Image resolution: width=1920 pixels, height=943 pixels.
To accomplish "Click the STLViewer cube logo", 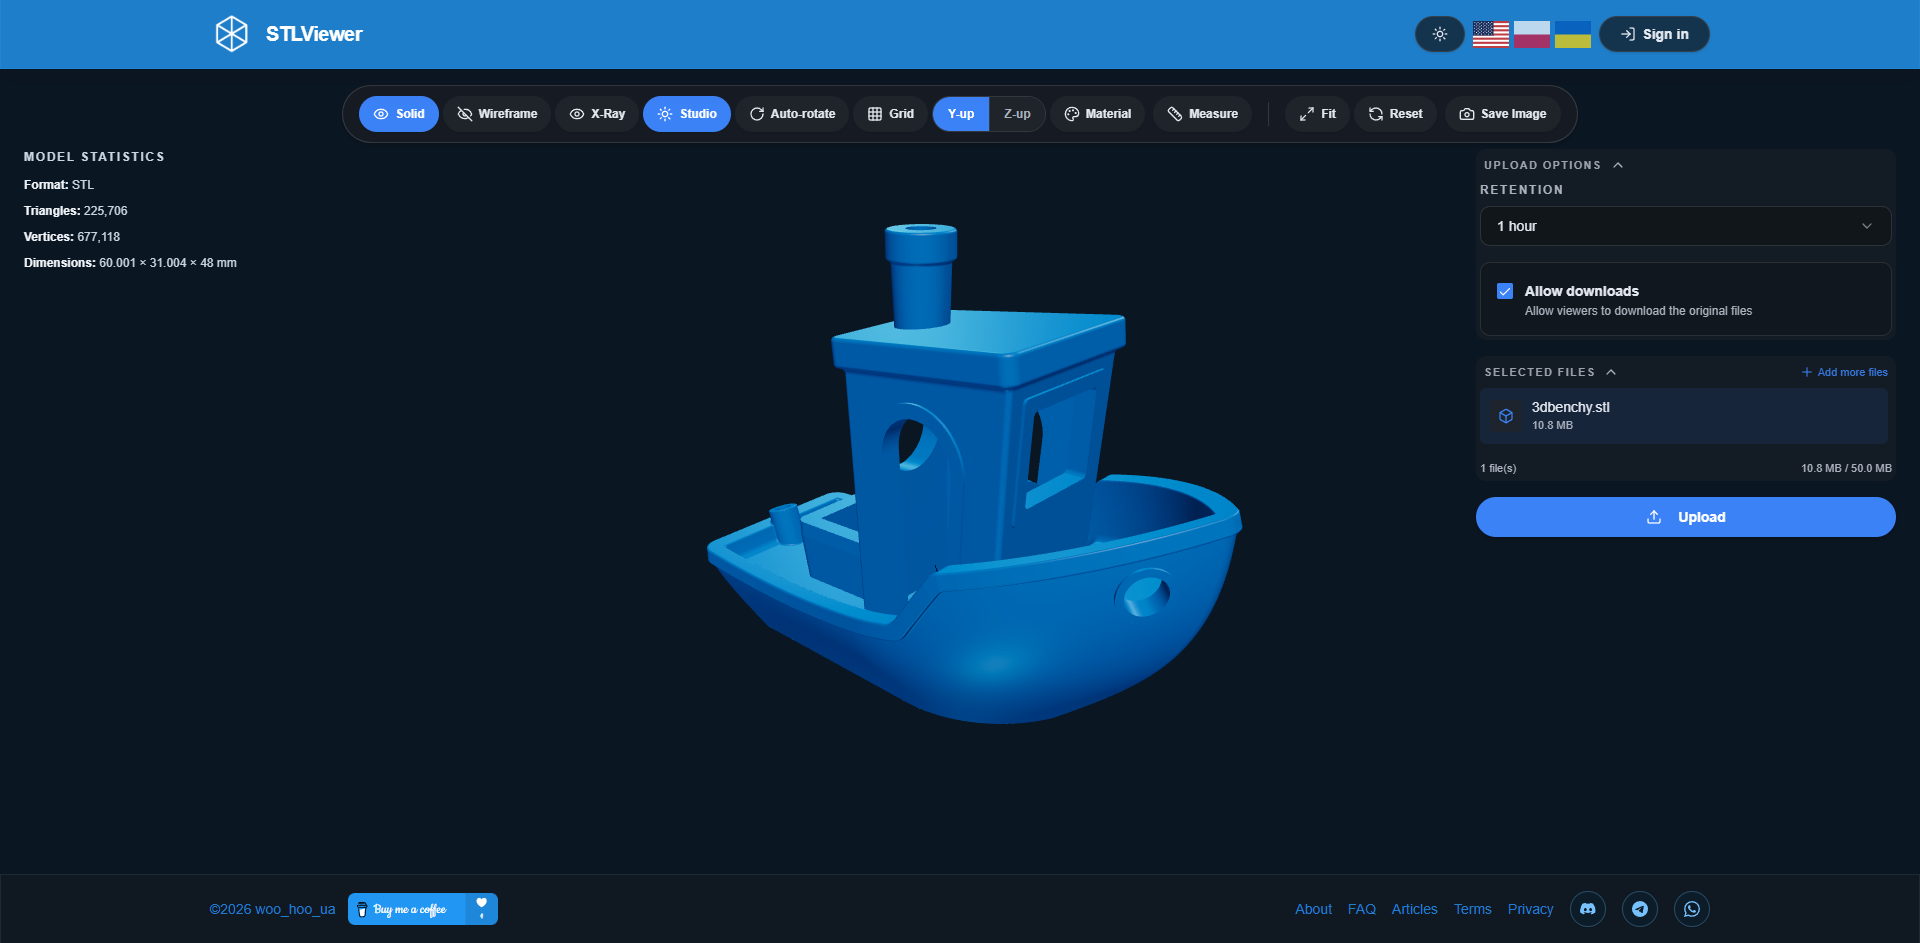I will click(x=232, y=34).
